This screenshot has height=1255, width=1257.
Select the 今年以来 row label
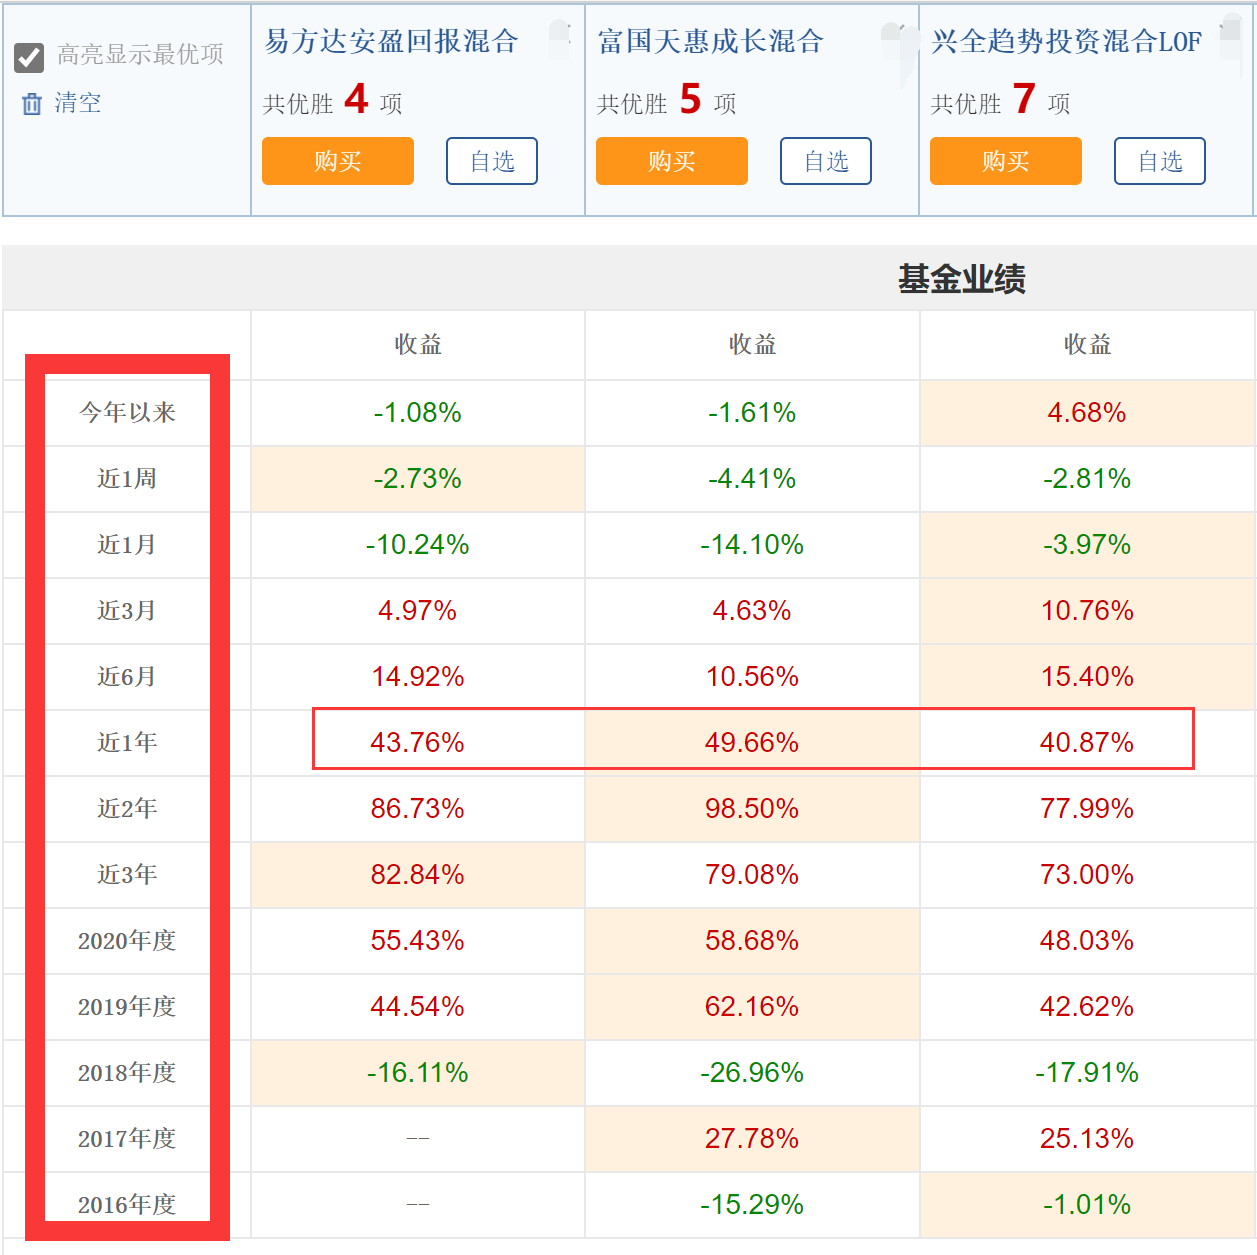[127, 413]
